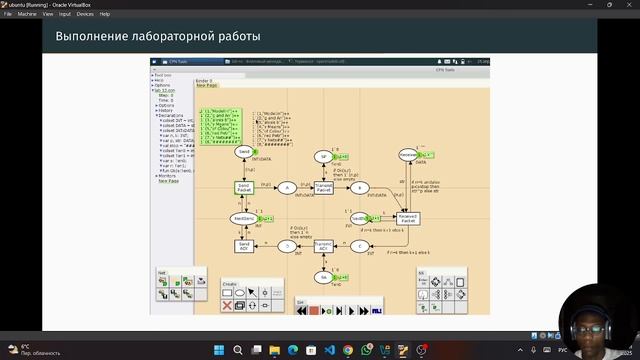This screenshot has height=360, width=640.
Task: Open the VirtualBox Devices menu
Action: click(85, 14)
